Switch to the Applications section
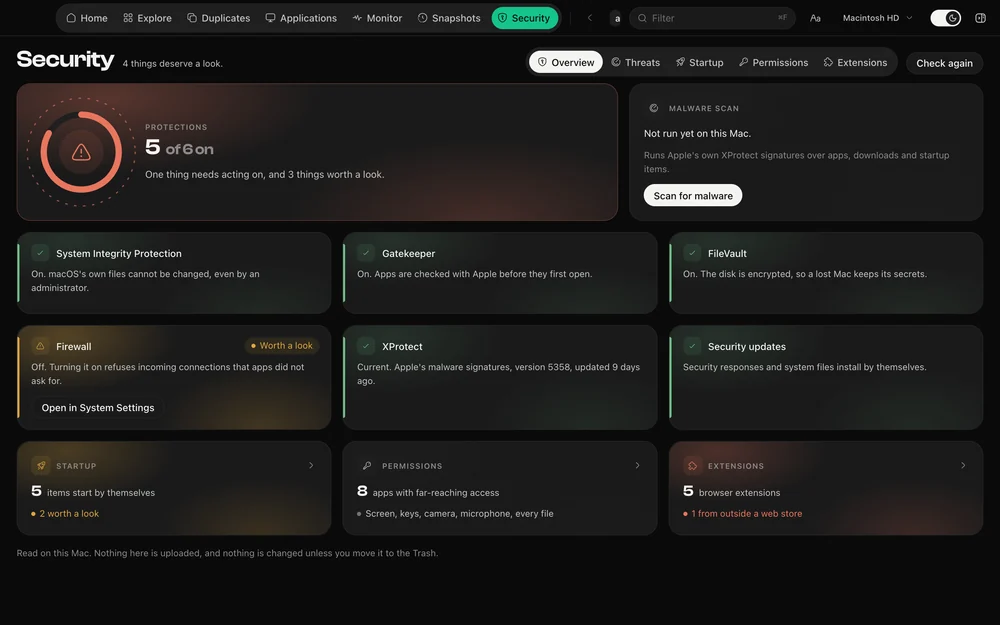This screenshot has height=625, width=1000. coord(301,18)
